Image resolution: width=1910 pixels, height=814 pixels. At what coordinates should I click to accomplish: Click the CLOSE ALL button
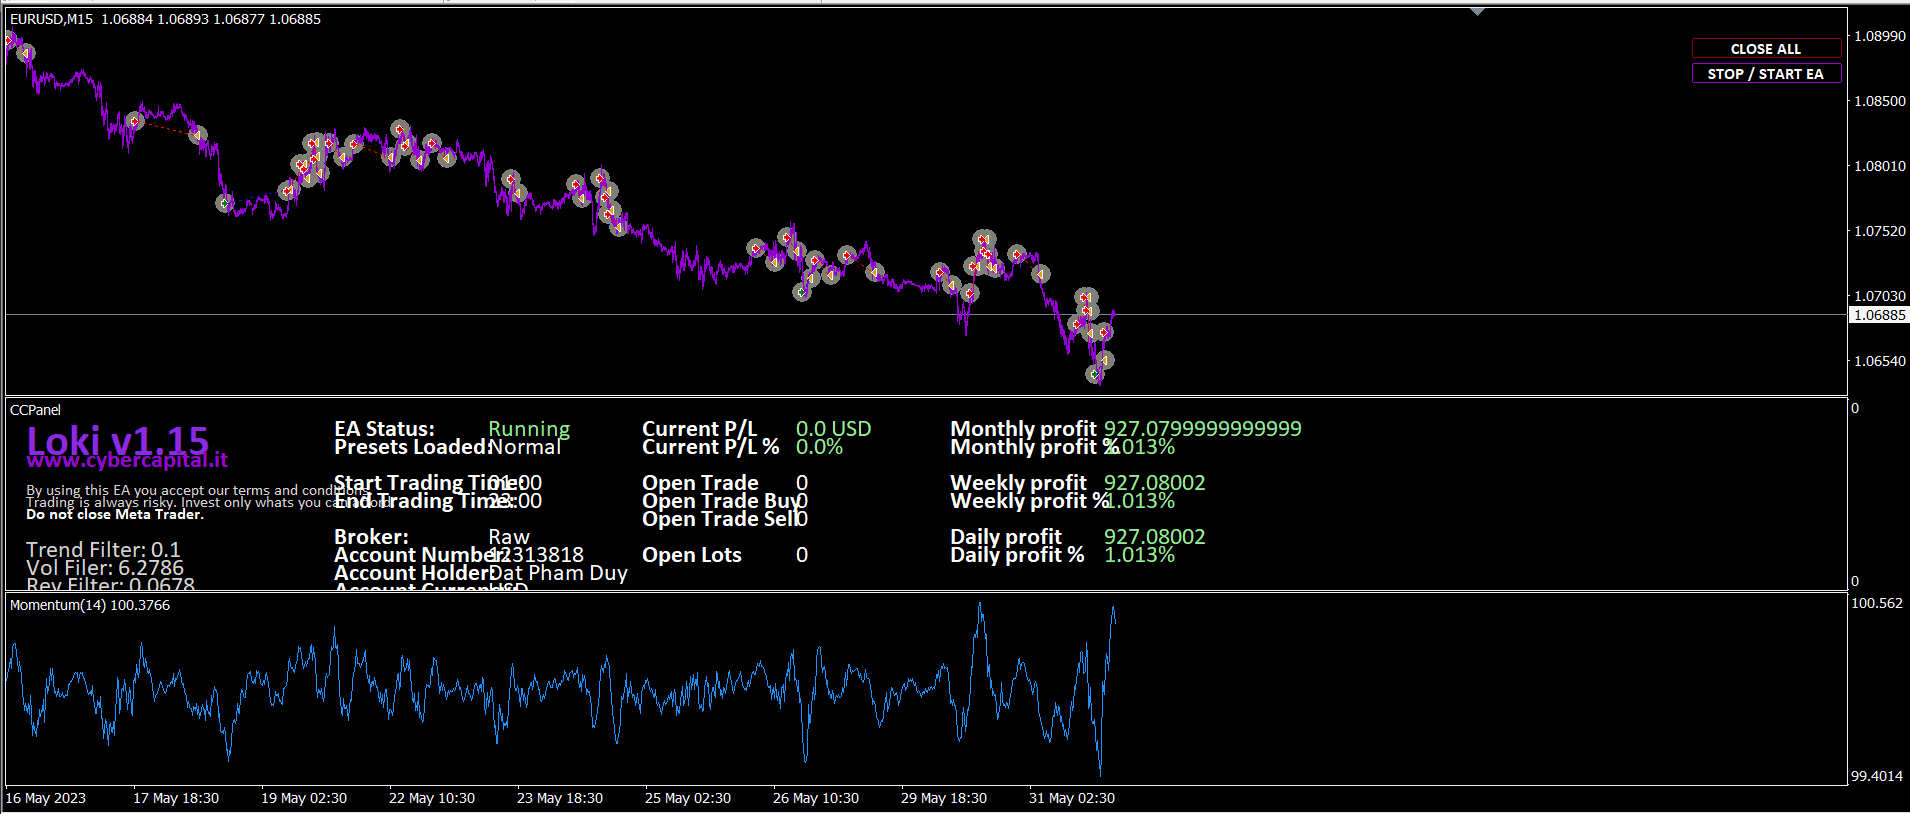[1765, 49]
